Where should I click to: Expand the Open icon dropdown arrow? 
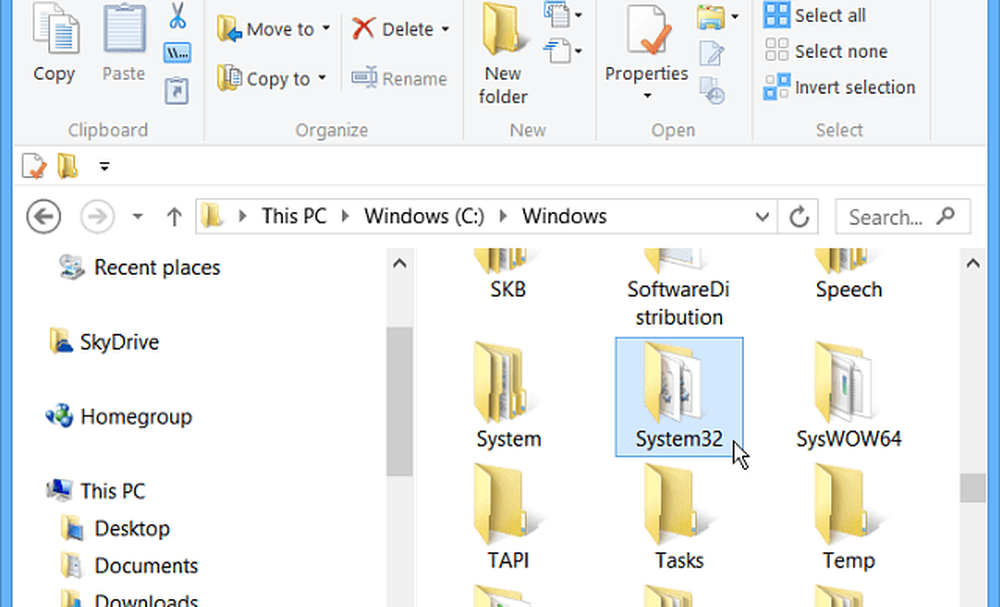coord(734,17)
